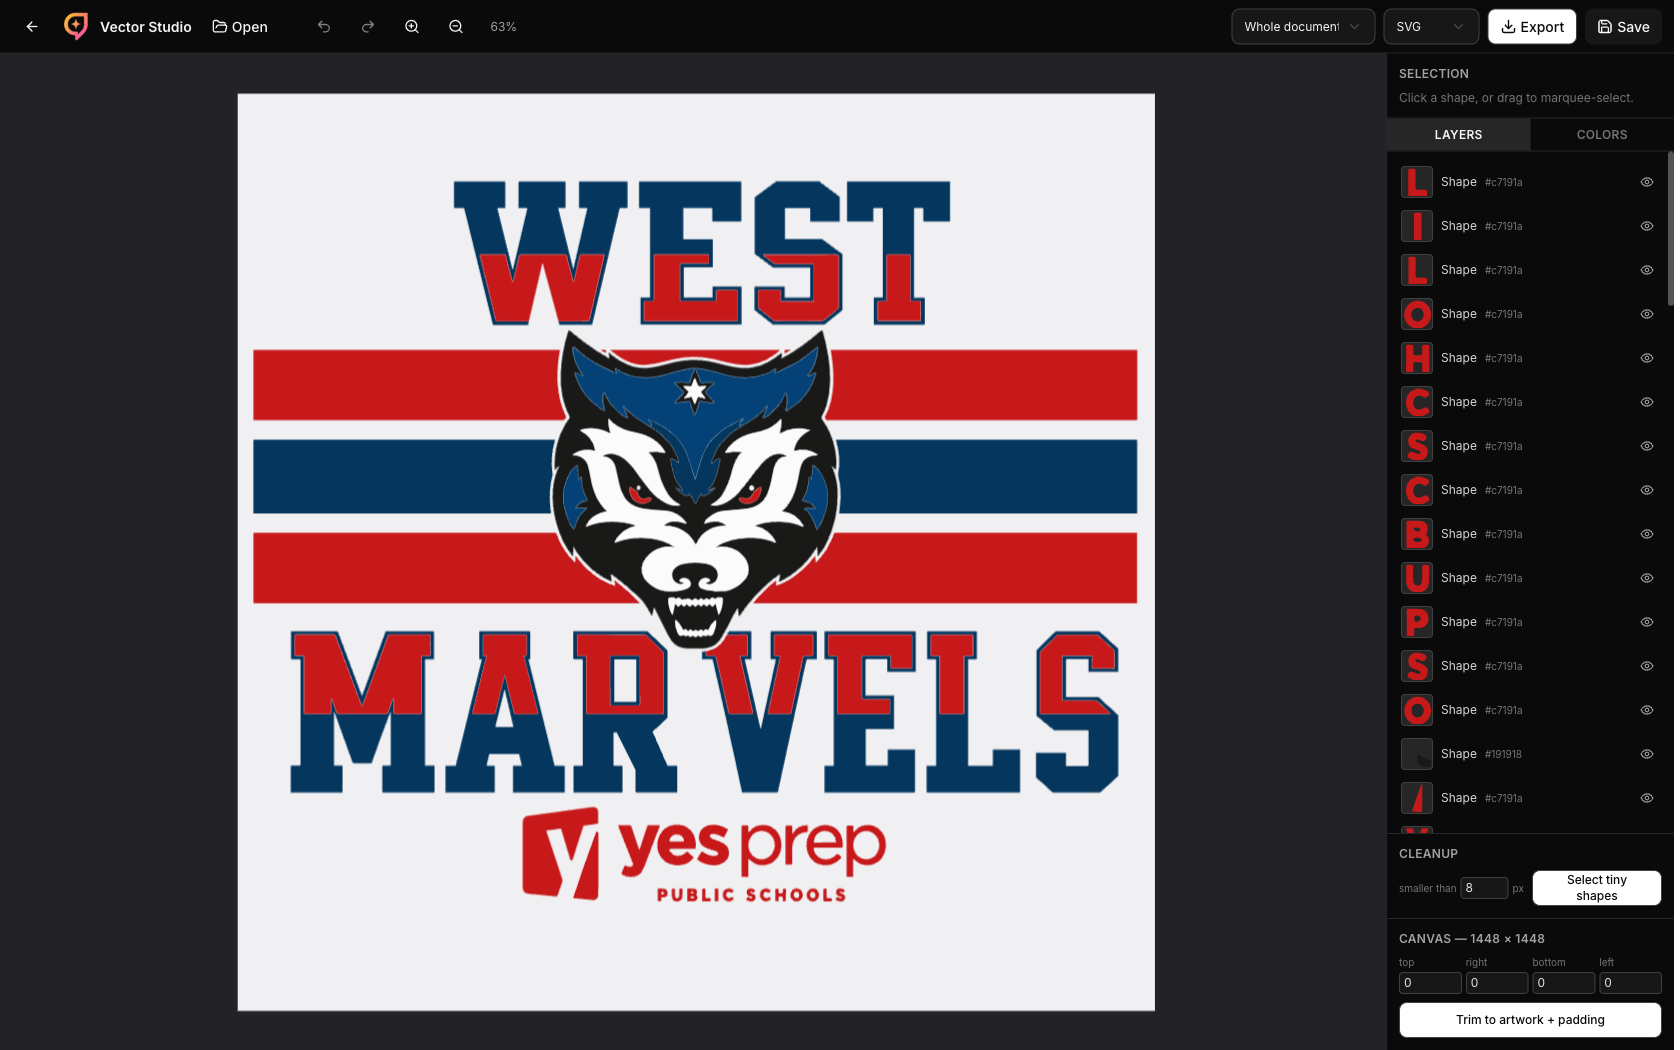This screenshot has width=1680, height=1050.
Task: Click the Vector Studio logo icon
Action: pyautogui.click(x=76, y=26)
